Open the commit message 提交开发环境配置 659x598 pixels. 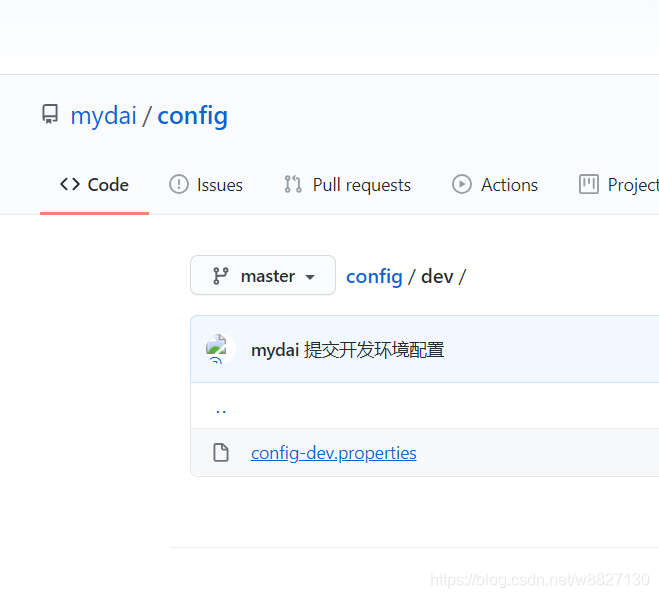point(374,350)
